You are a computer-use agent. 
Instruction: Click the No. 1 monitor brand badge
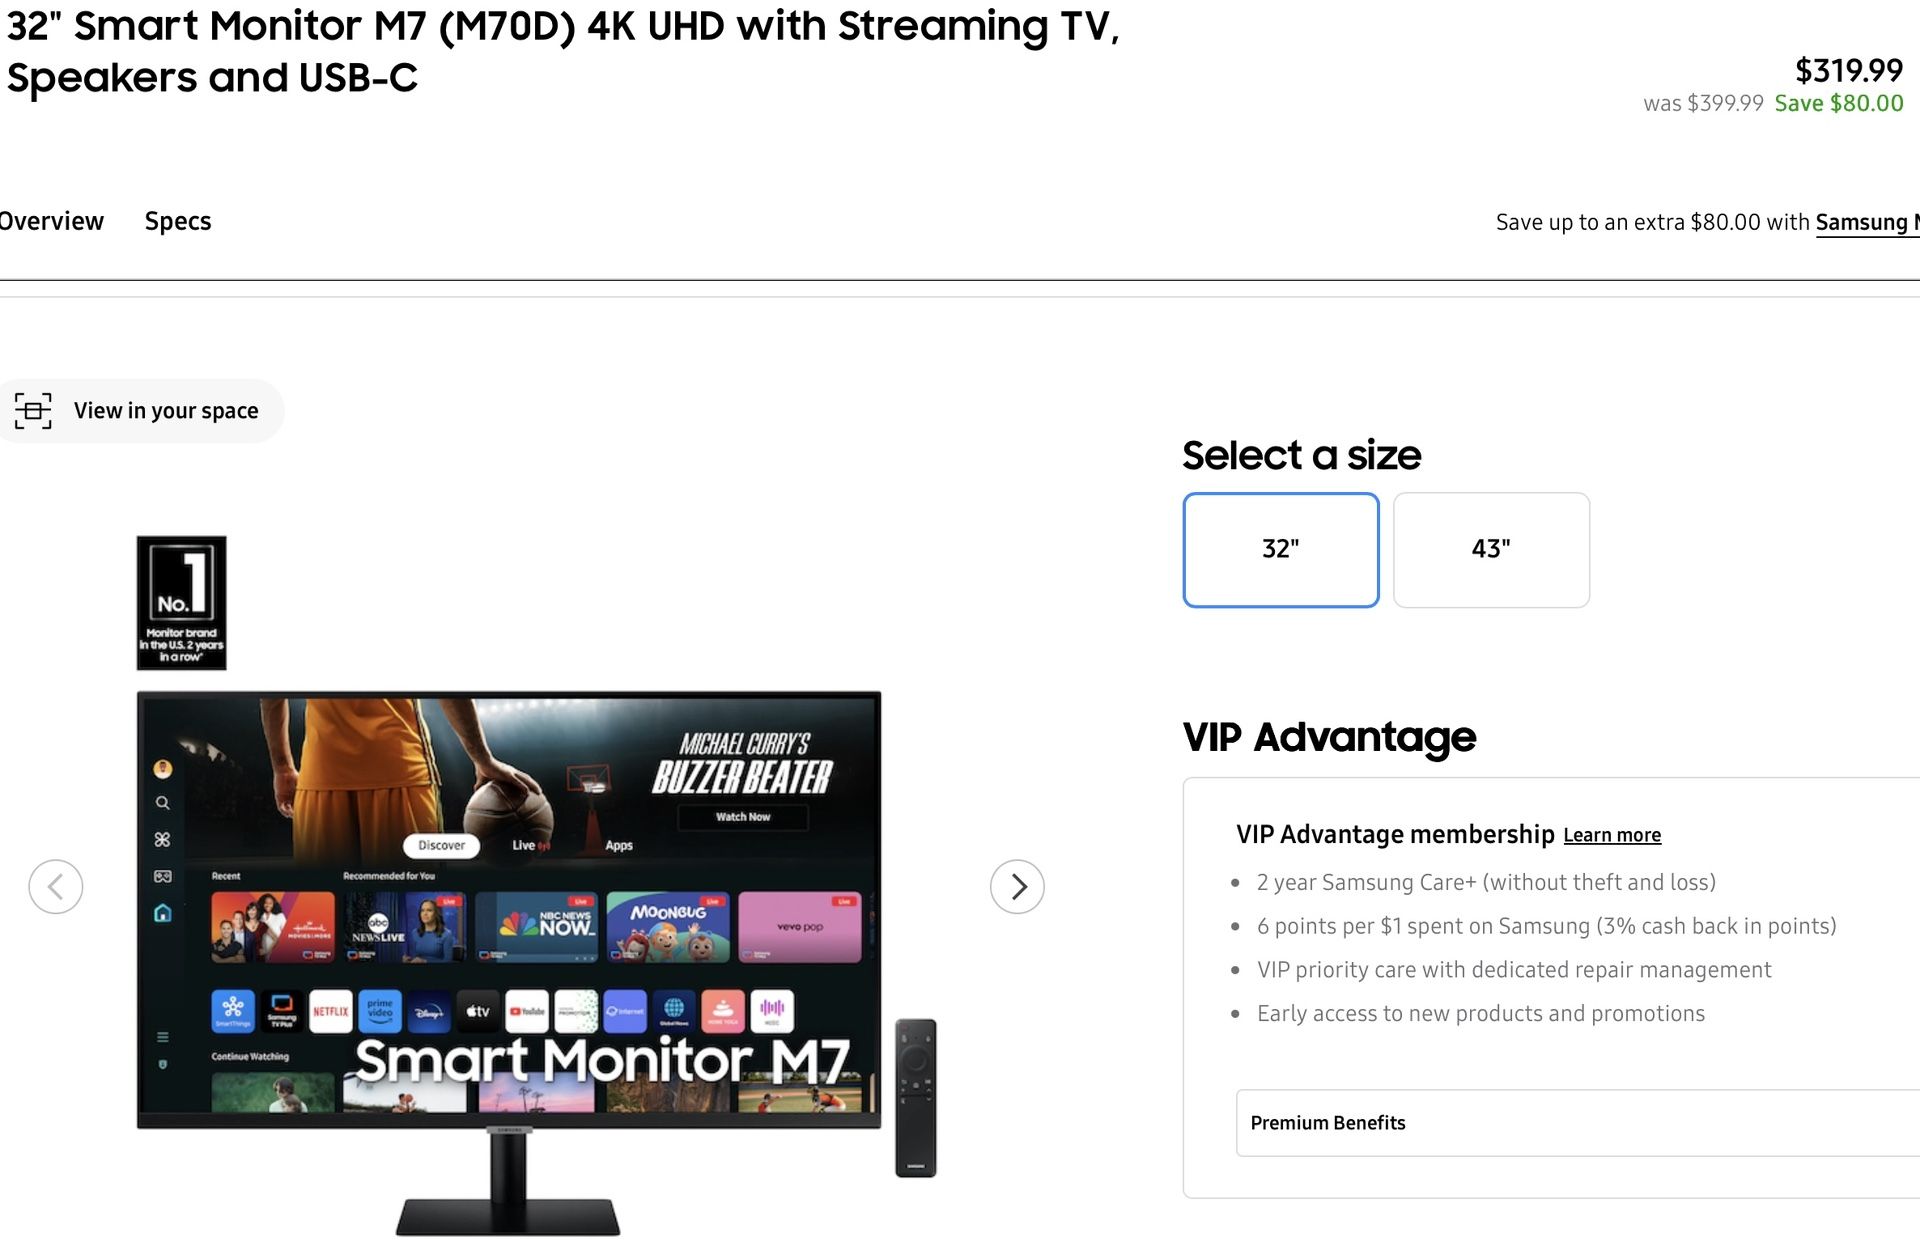[181, 603]
